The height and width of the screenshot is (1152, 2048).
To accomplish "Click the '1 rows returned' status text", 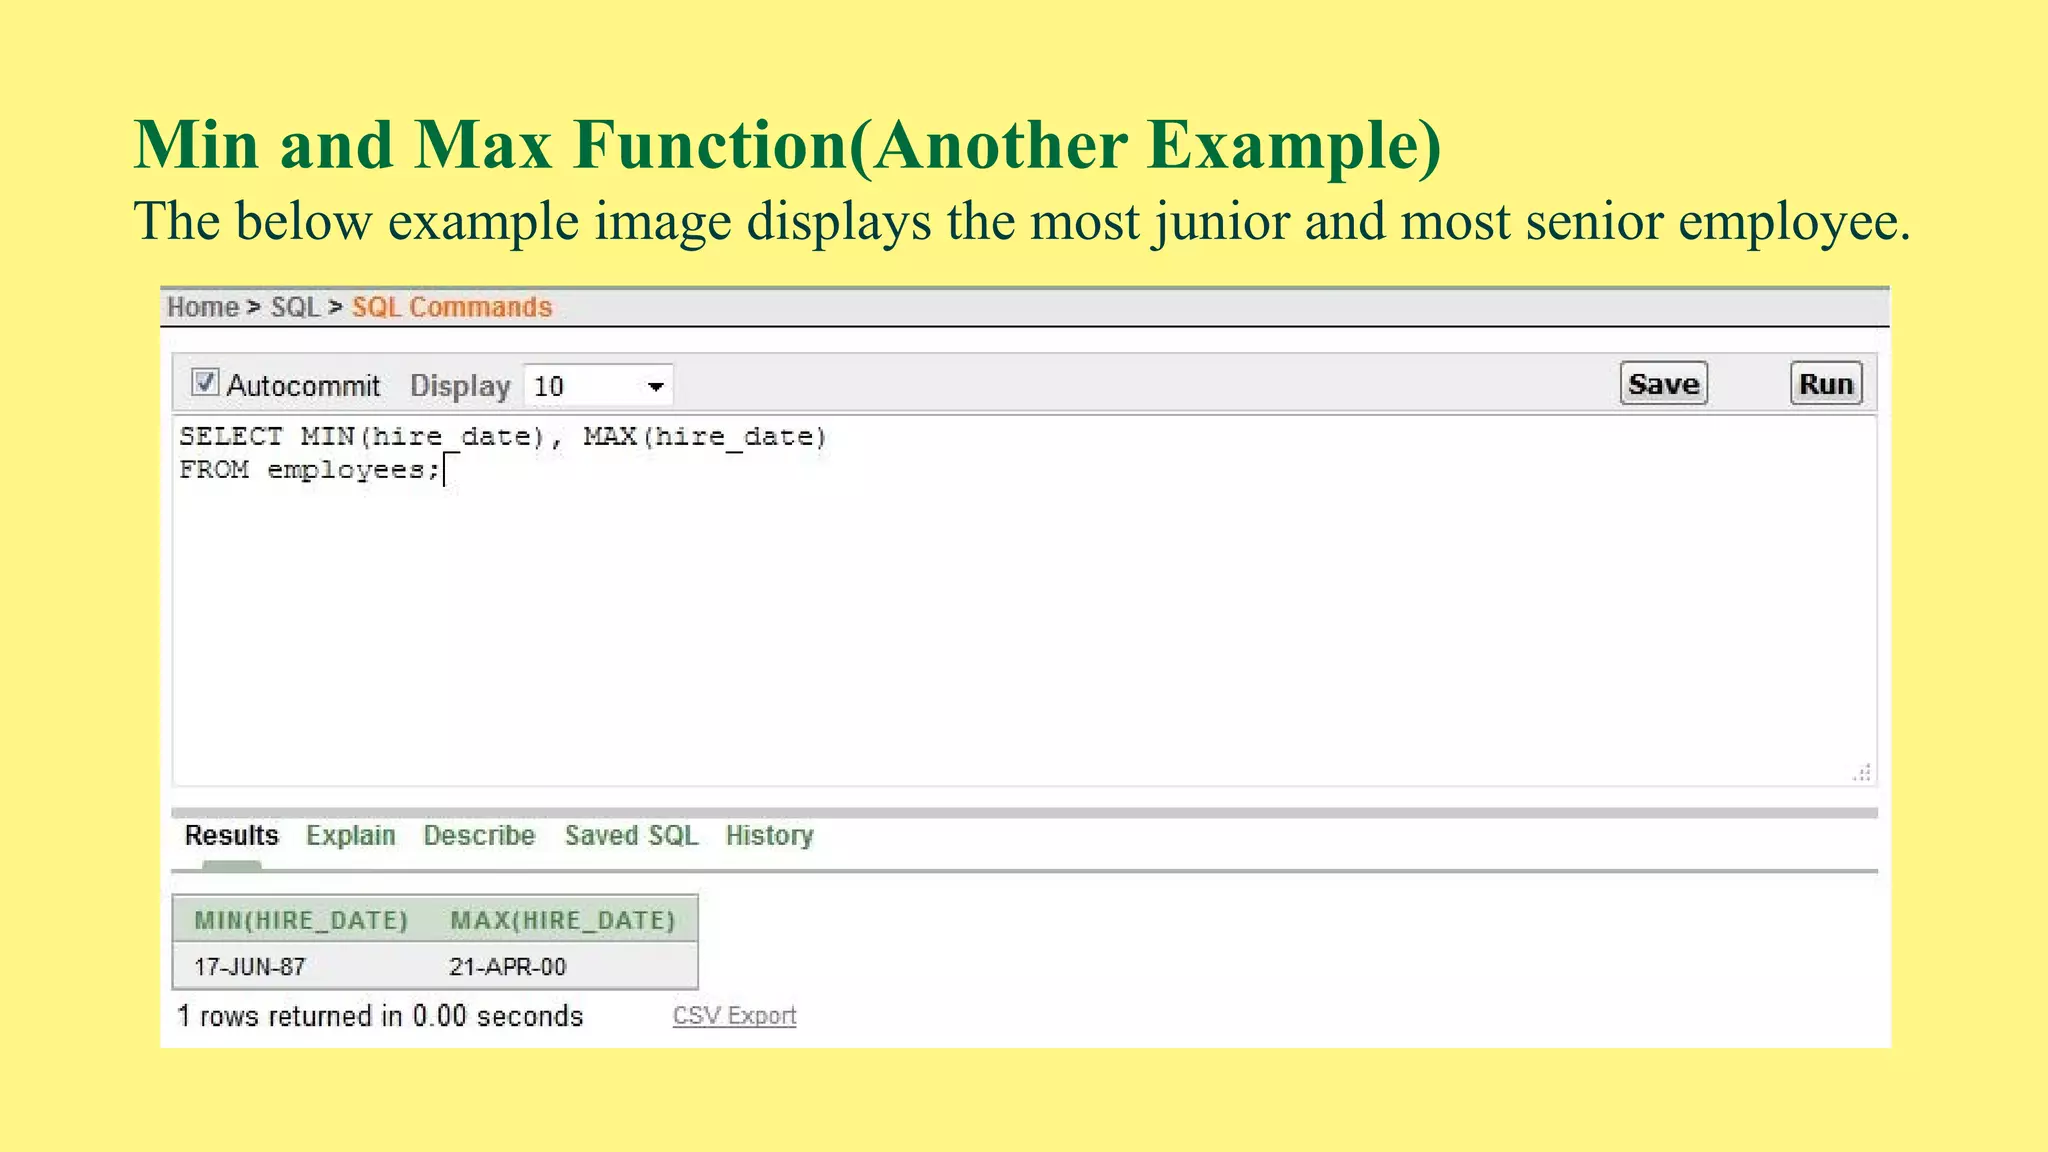I will click(380, 1016).
